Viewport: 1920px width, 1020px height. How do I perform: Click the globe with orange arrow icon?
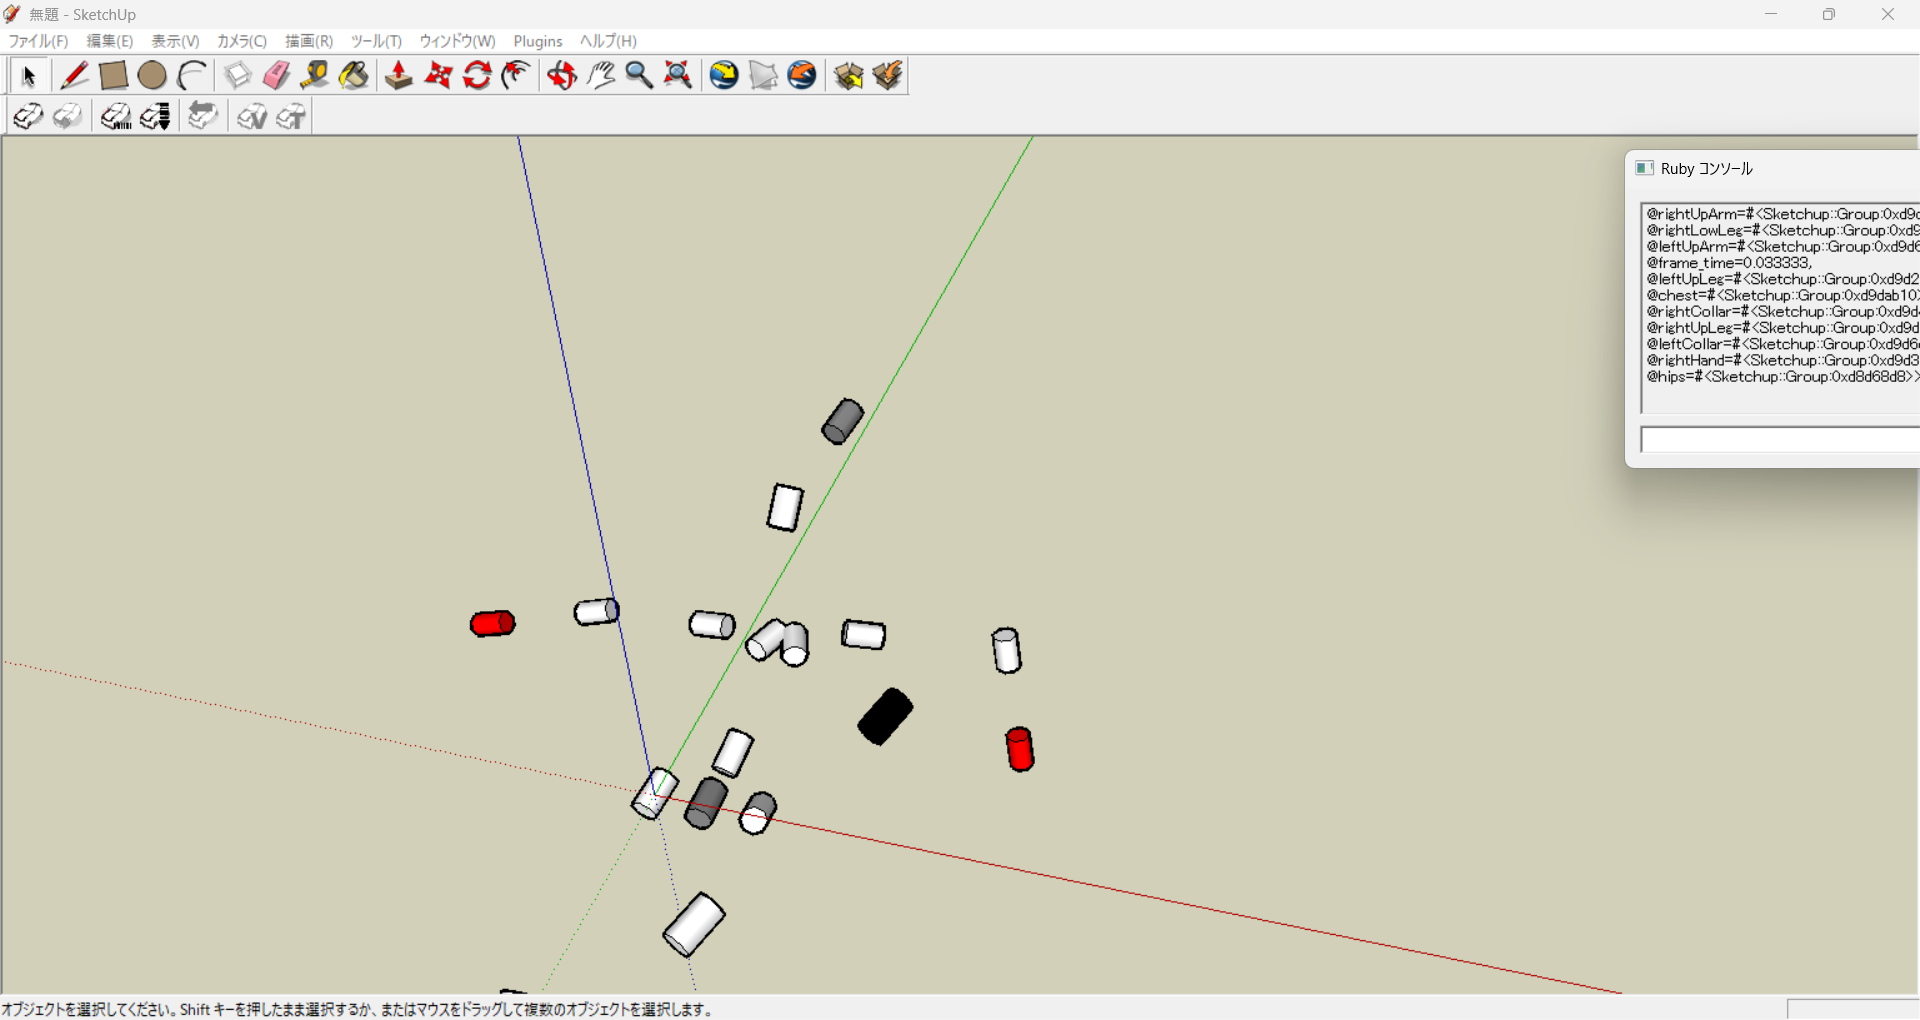tap(802, 76)
